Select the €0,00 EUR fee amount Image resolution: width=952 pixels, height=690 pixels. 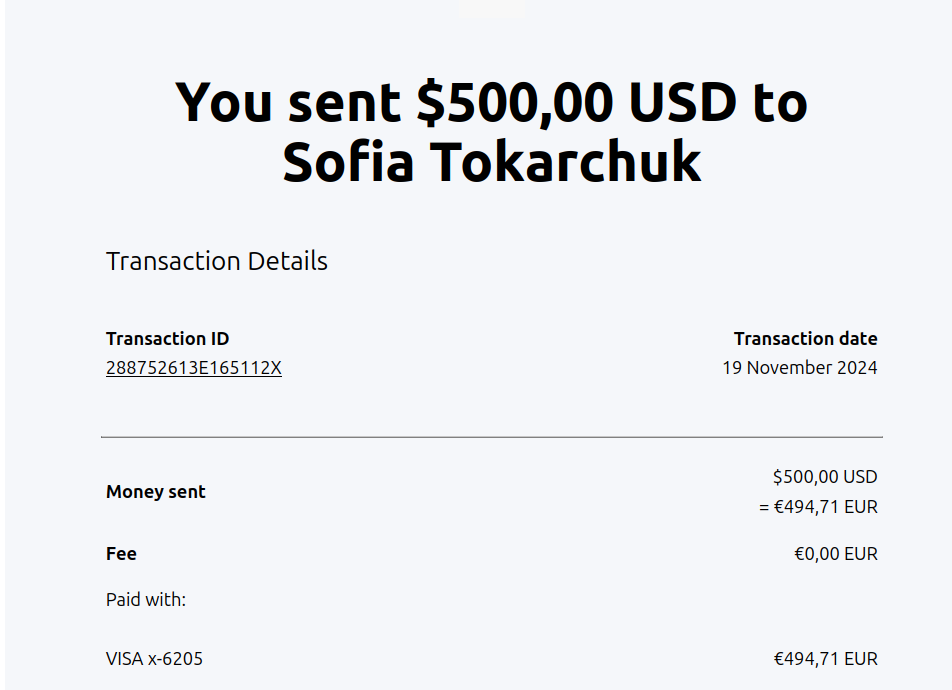pos(835,554)
